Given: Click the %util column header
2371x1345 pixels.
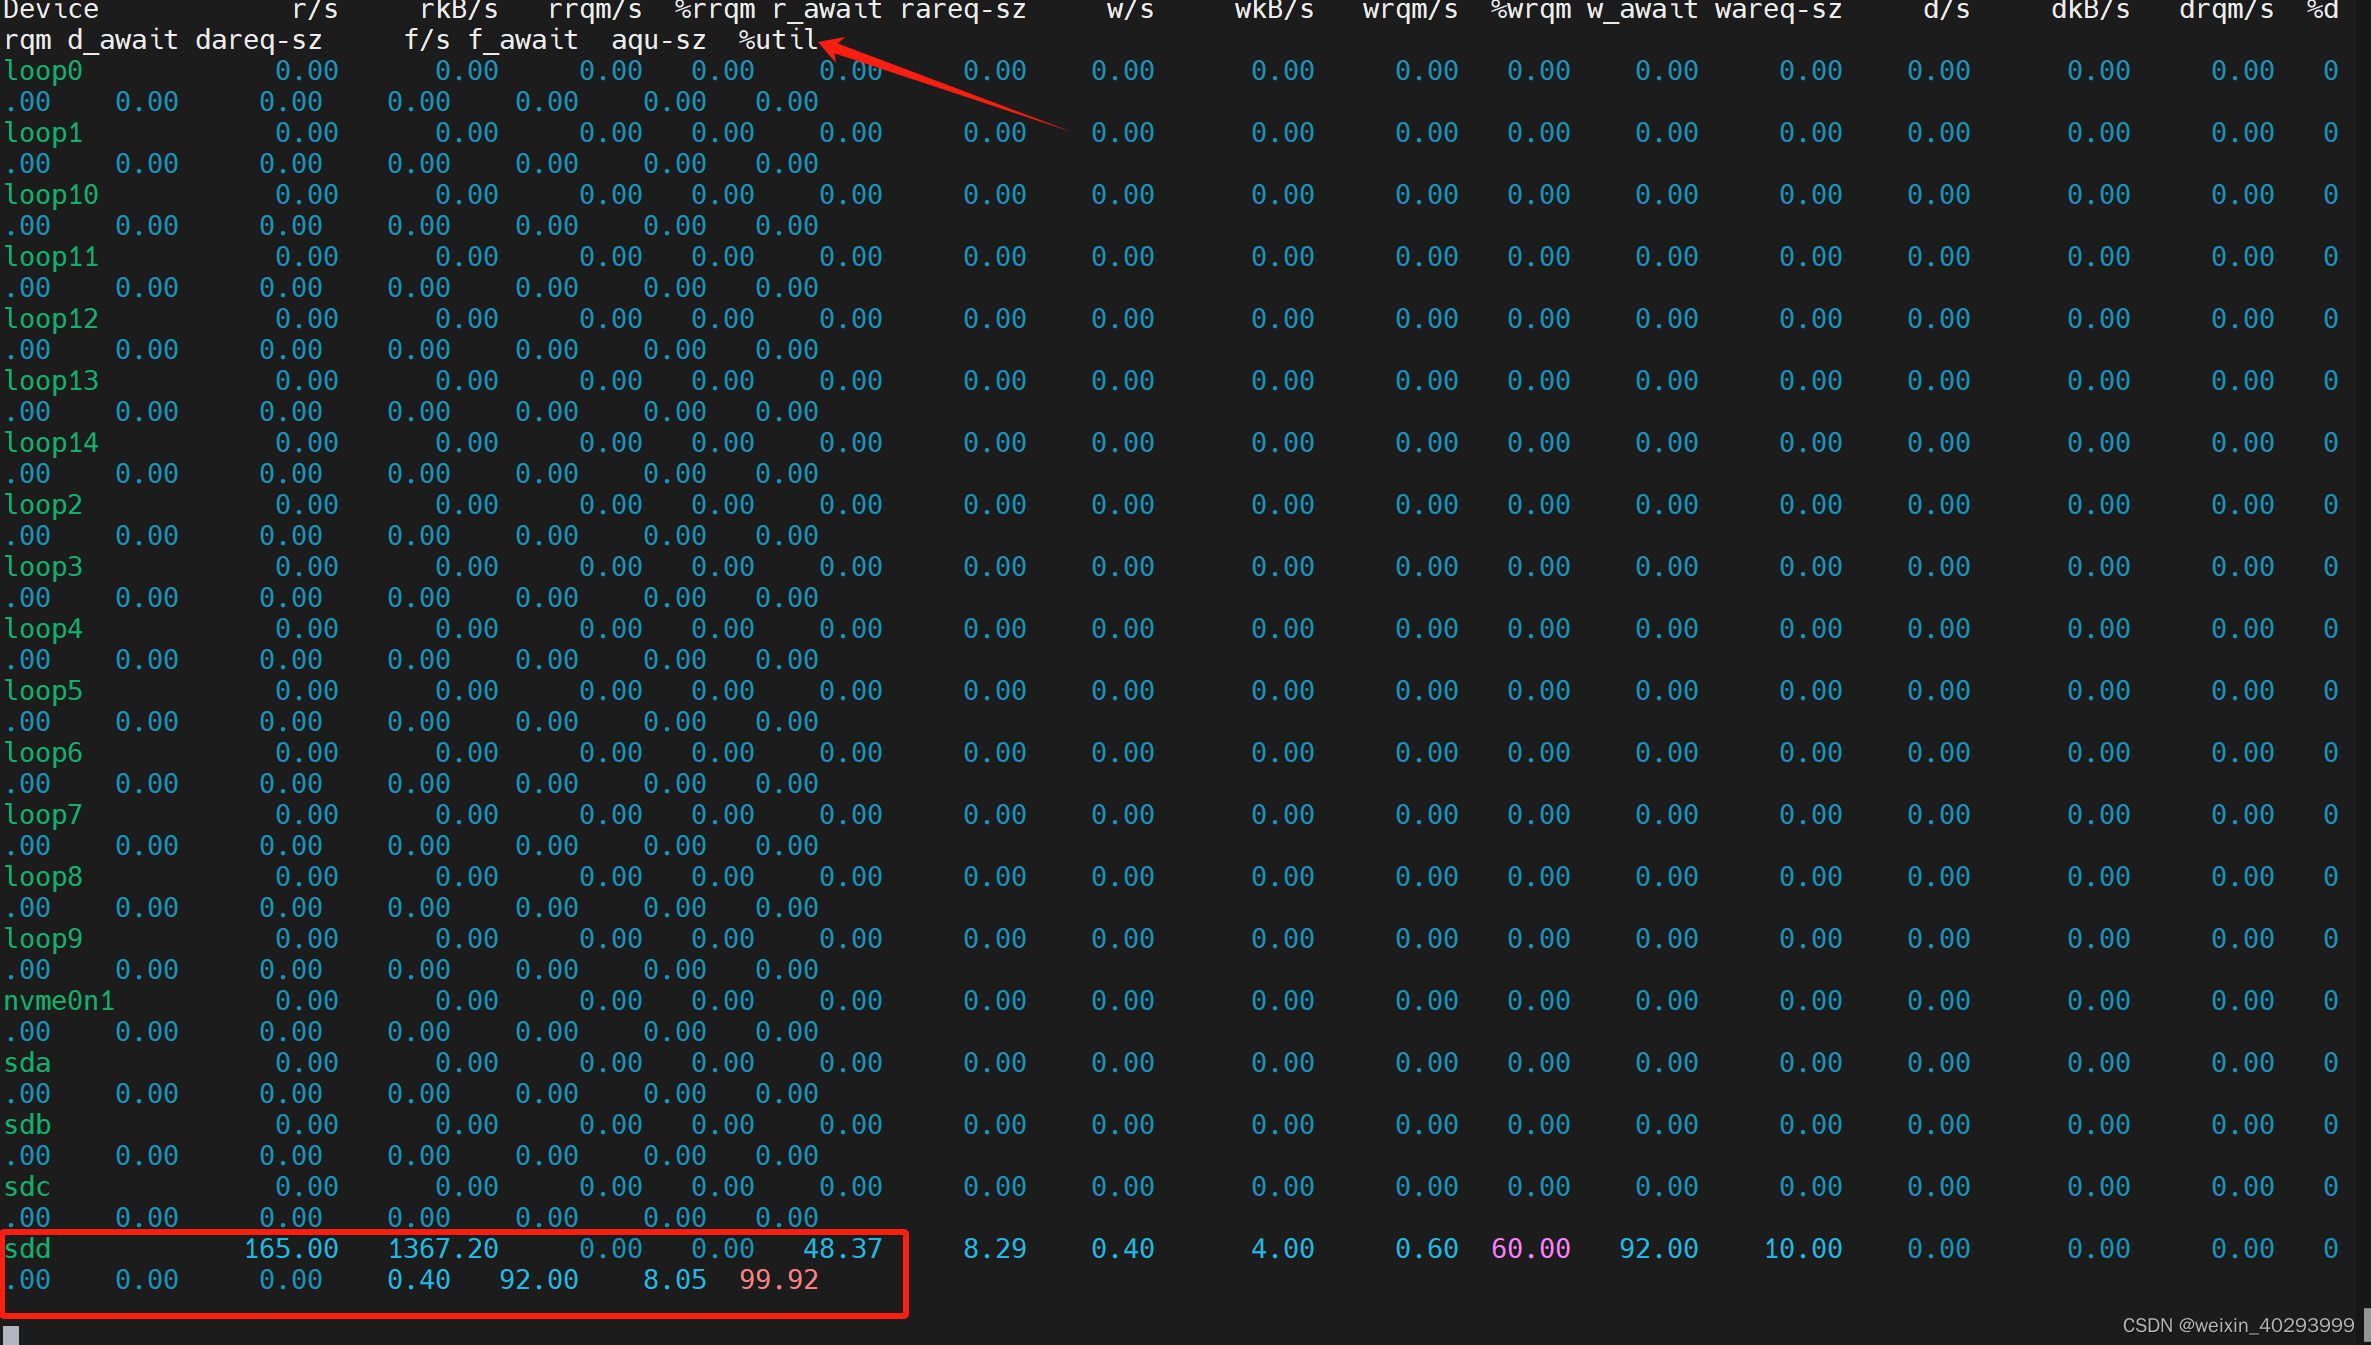Looking at the screenshot, I should (x=778, y=40).
